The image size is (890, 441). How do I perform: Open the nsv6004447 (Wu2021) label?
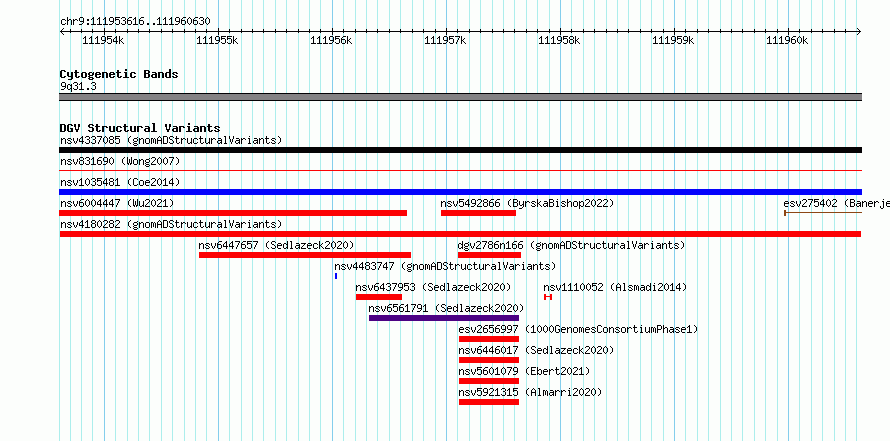pyautogui.click(x=117, y=203)
